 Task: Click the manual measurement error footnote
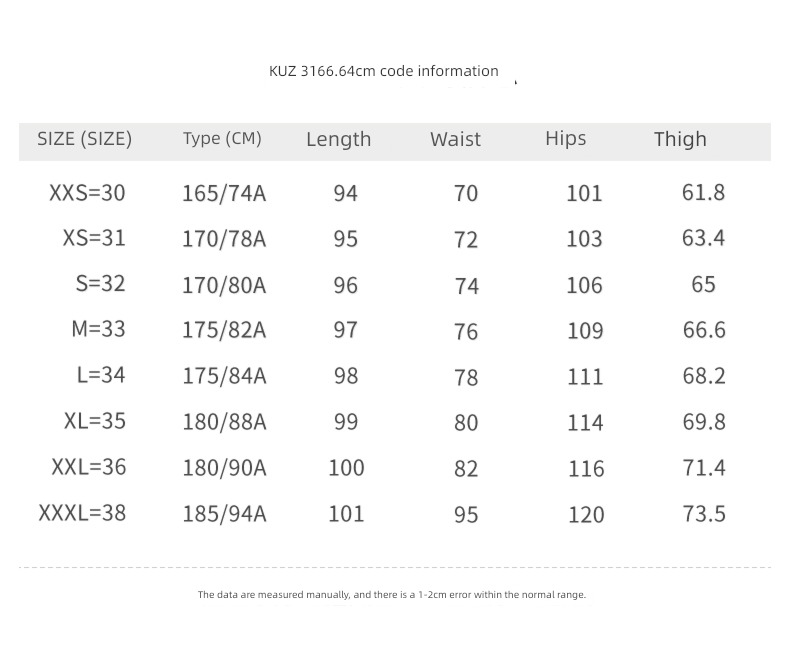(x=392, y=595)
